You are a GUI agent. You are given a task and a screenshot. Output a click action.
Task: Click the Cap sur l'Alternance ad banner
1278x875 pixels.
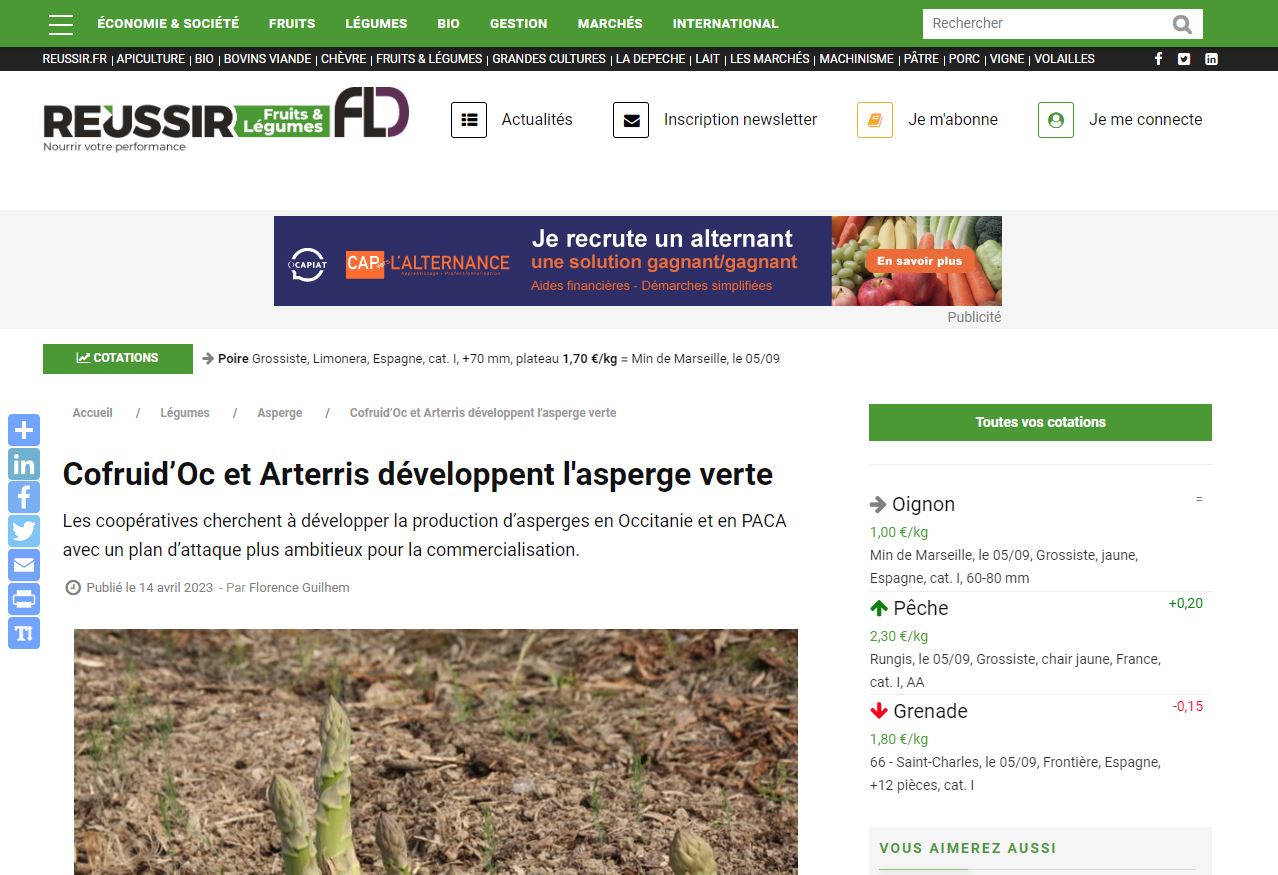(x=638, y=261)
